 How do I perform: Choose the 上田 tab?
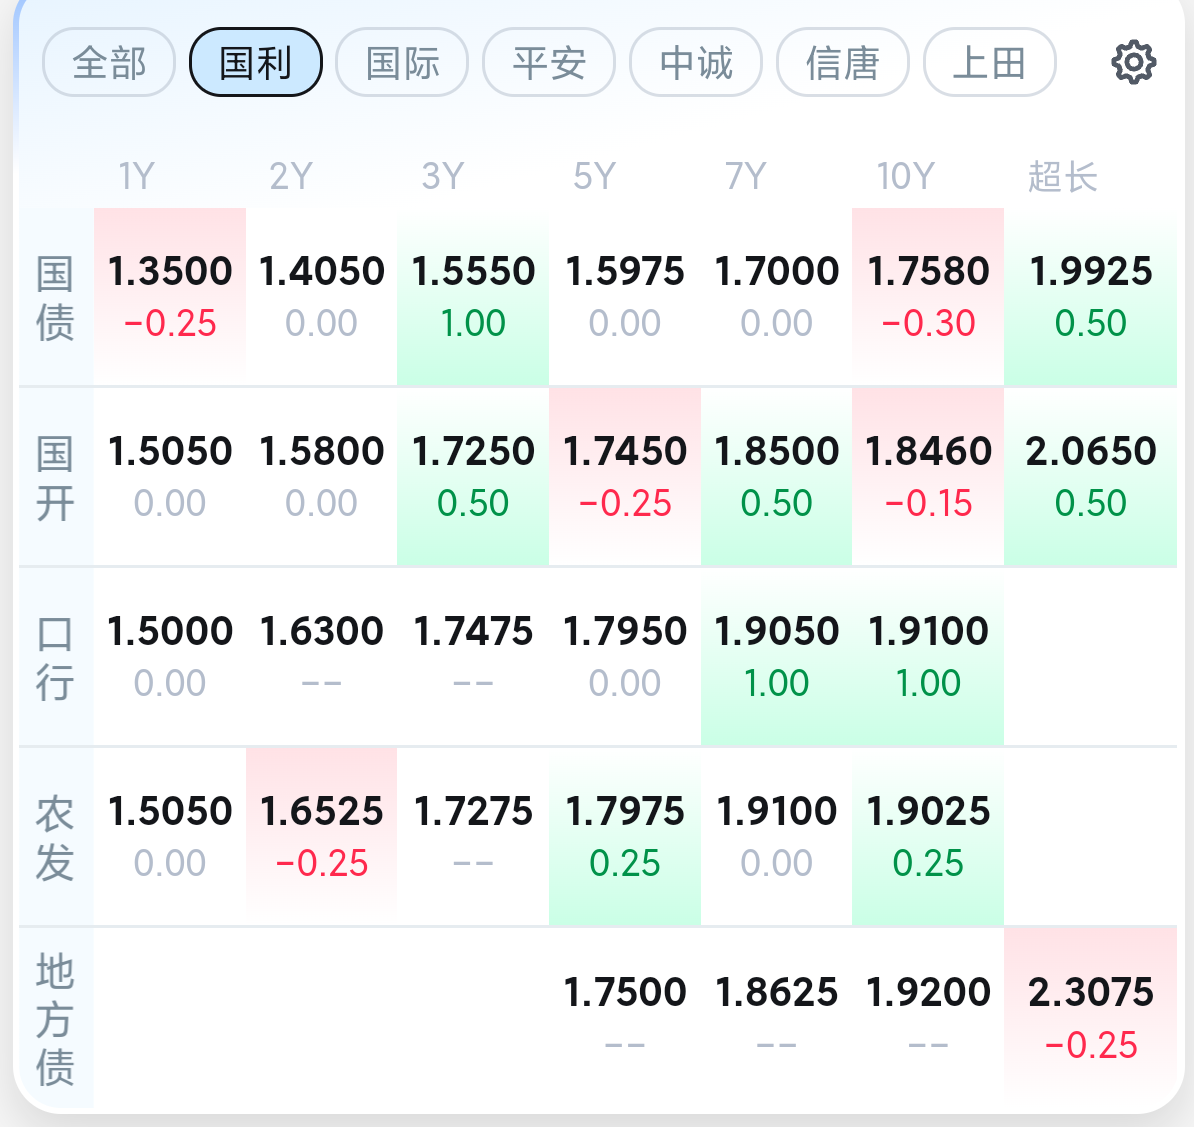[989, 63]
